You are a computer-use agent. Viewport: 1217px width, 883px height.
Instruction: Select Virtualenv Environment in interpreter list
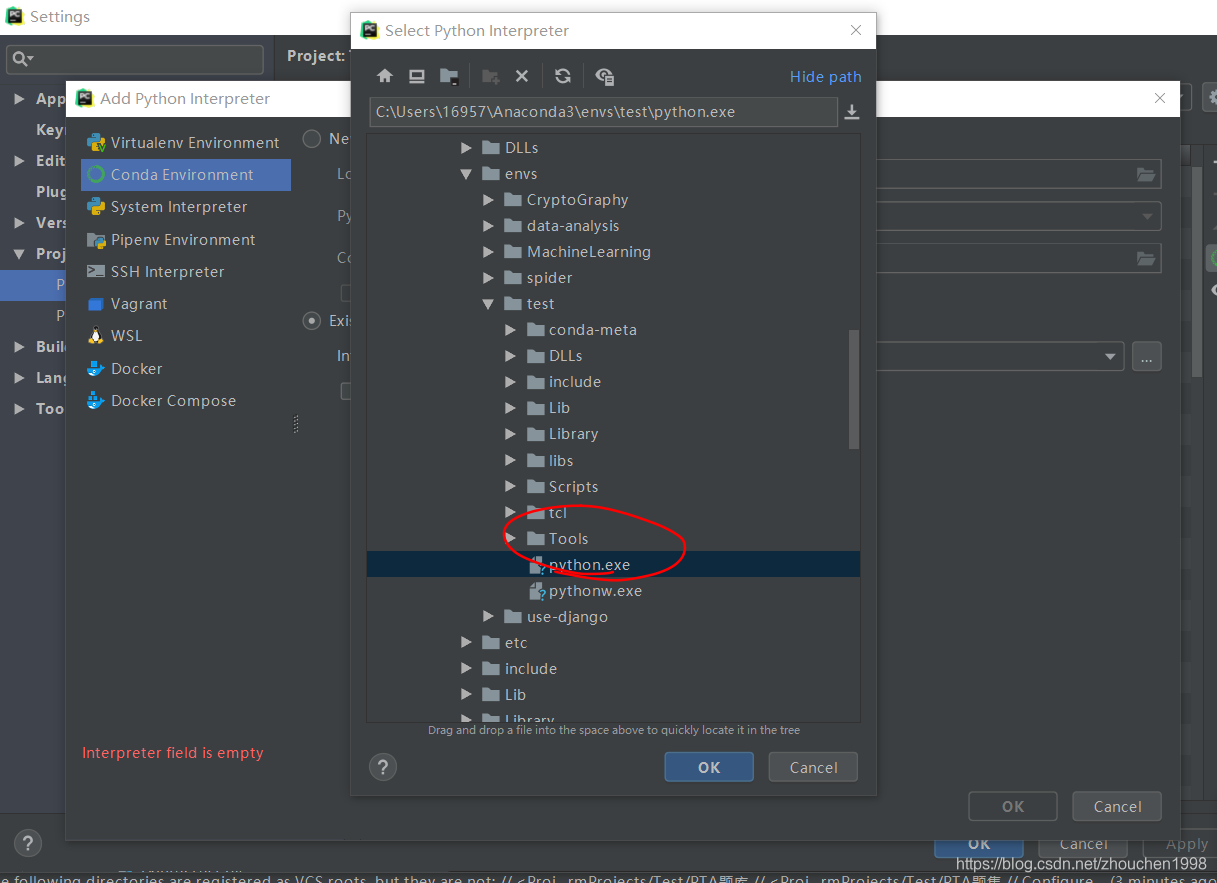point(185,143)
